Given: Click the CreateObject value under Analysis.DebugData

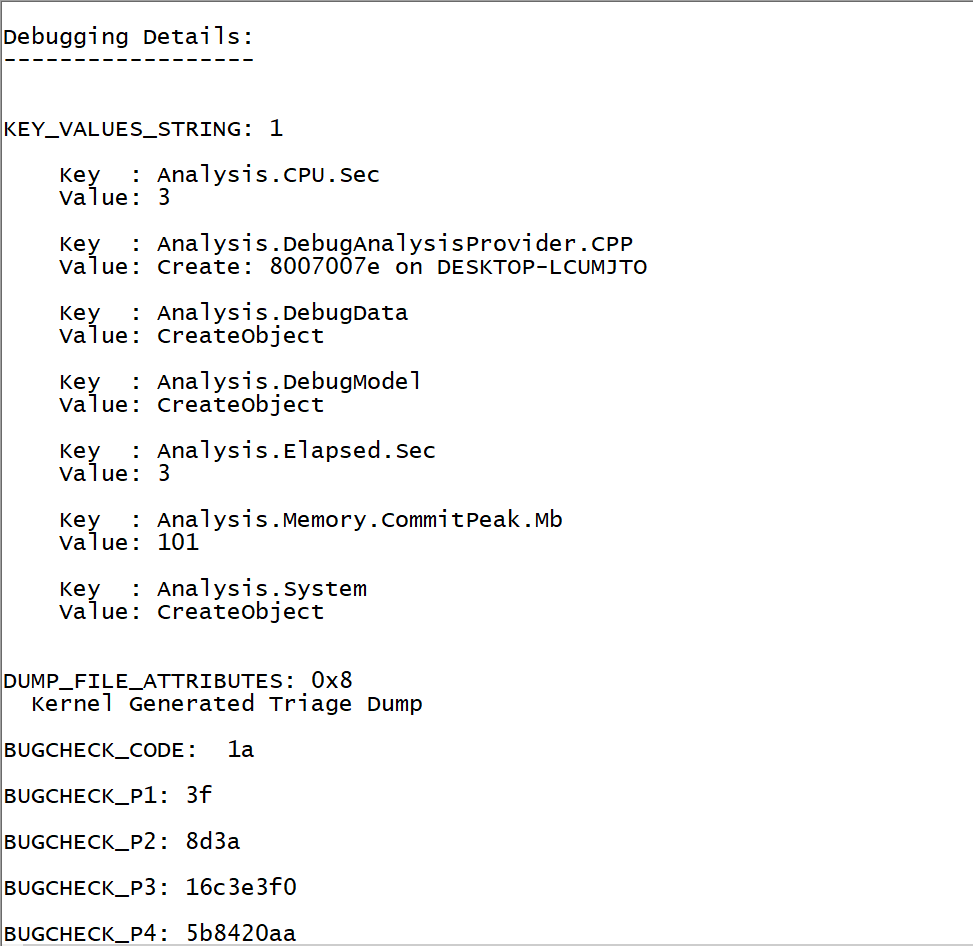Looking at the screenshot, I should (240, 336).
